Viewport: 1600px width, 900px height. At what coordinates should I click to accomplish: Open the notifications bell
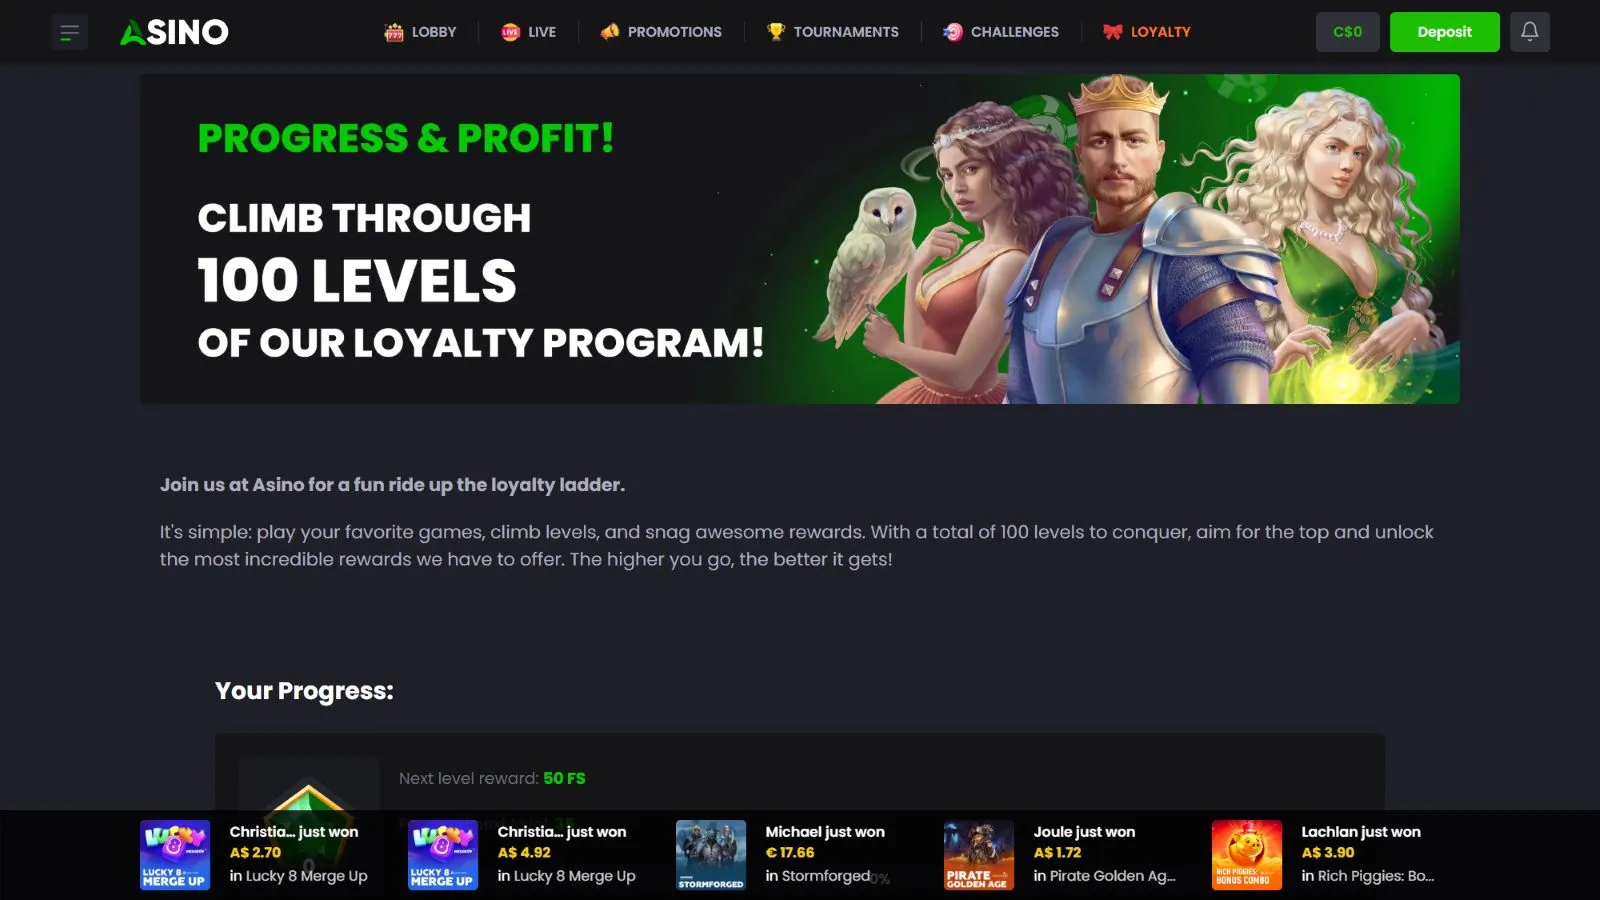(x=1530, y=32)
